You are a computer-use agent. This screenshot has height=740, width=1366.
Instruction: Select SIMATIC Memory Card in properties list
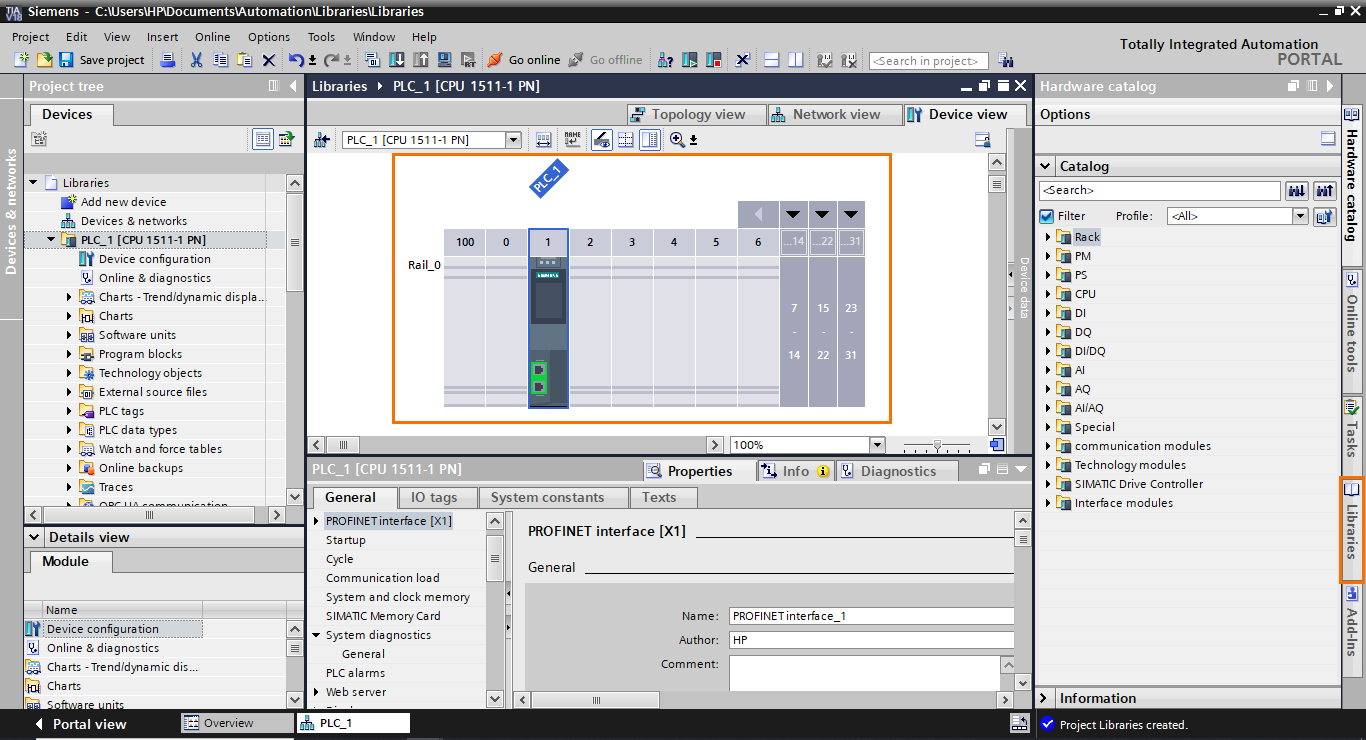coord(383,616)
